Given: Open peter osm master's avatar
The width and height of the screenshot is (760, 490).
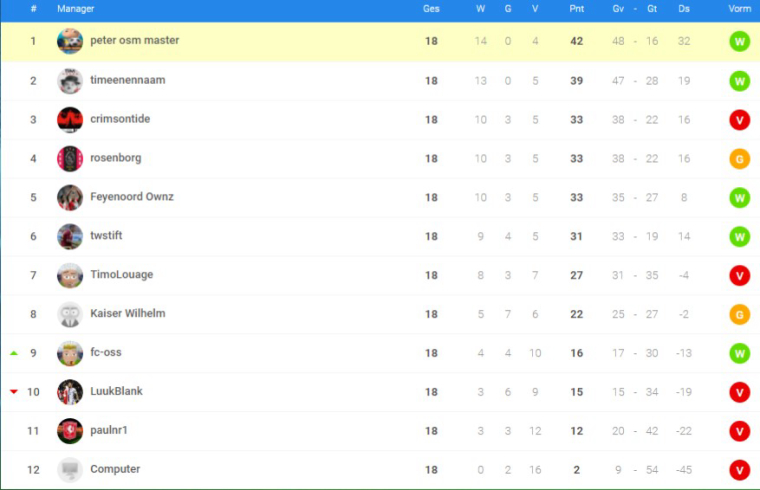Looking at the screenshot, I should (x=70, y=41).
